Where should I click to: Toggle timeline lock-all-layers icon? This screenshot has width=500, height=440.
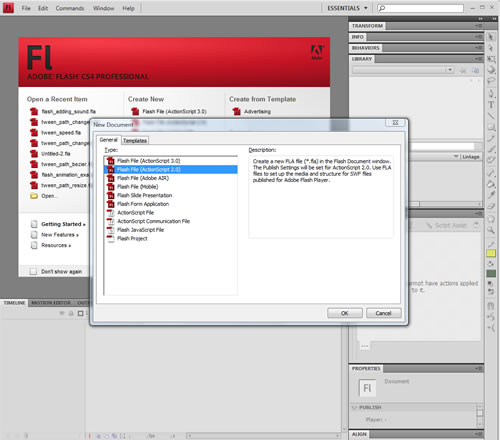(71, 313)
